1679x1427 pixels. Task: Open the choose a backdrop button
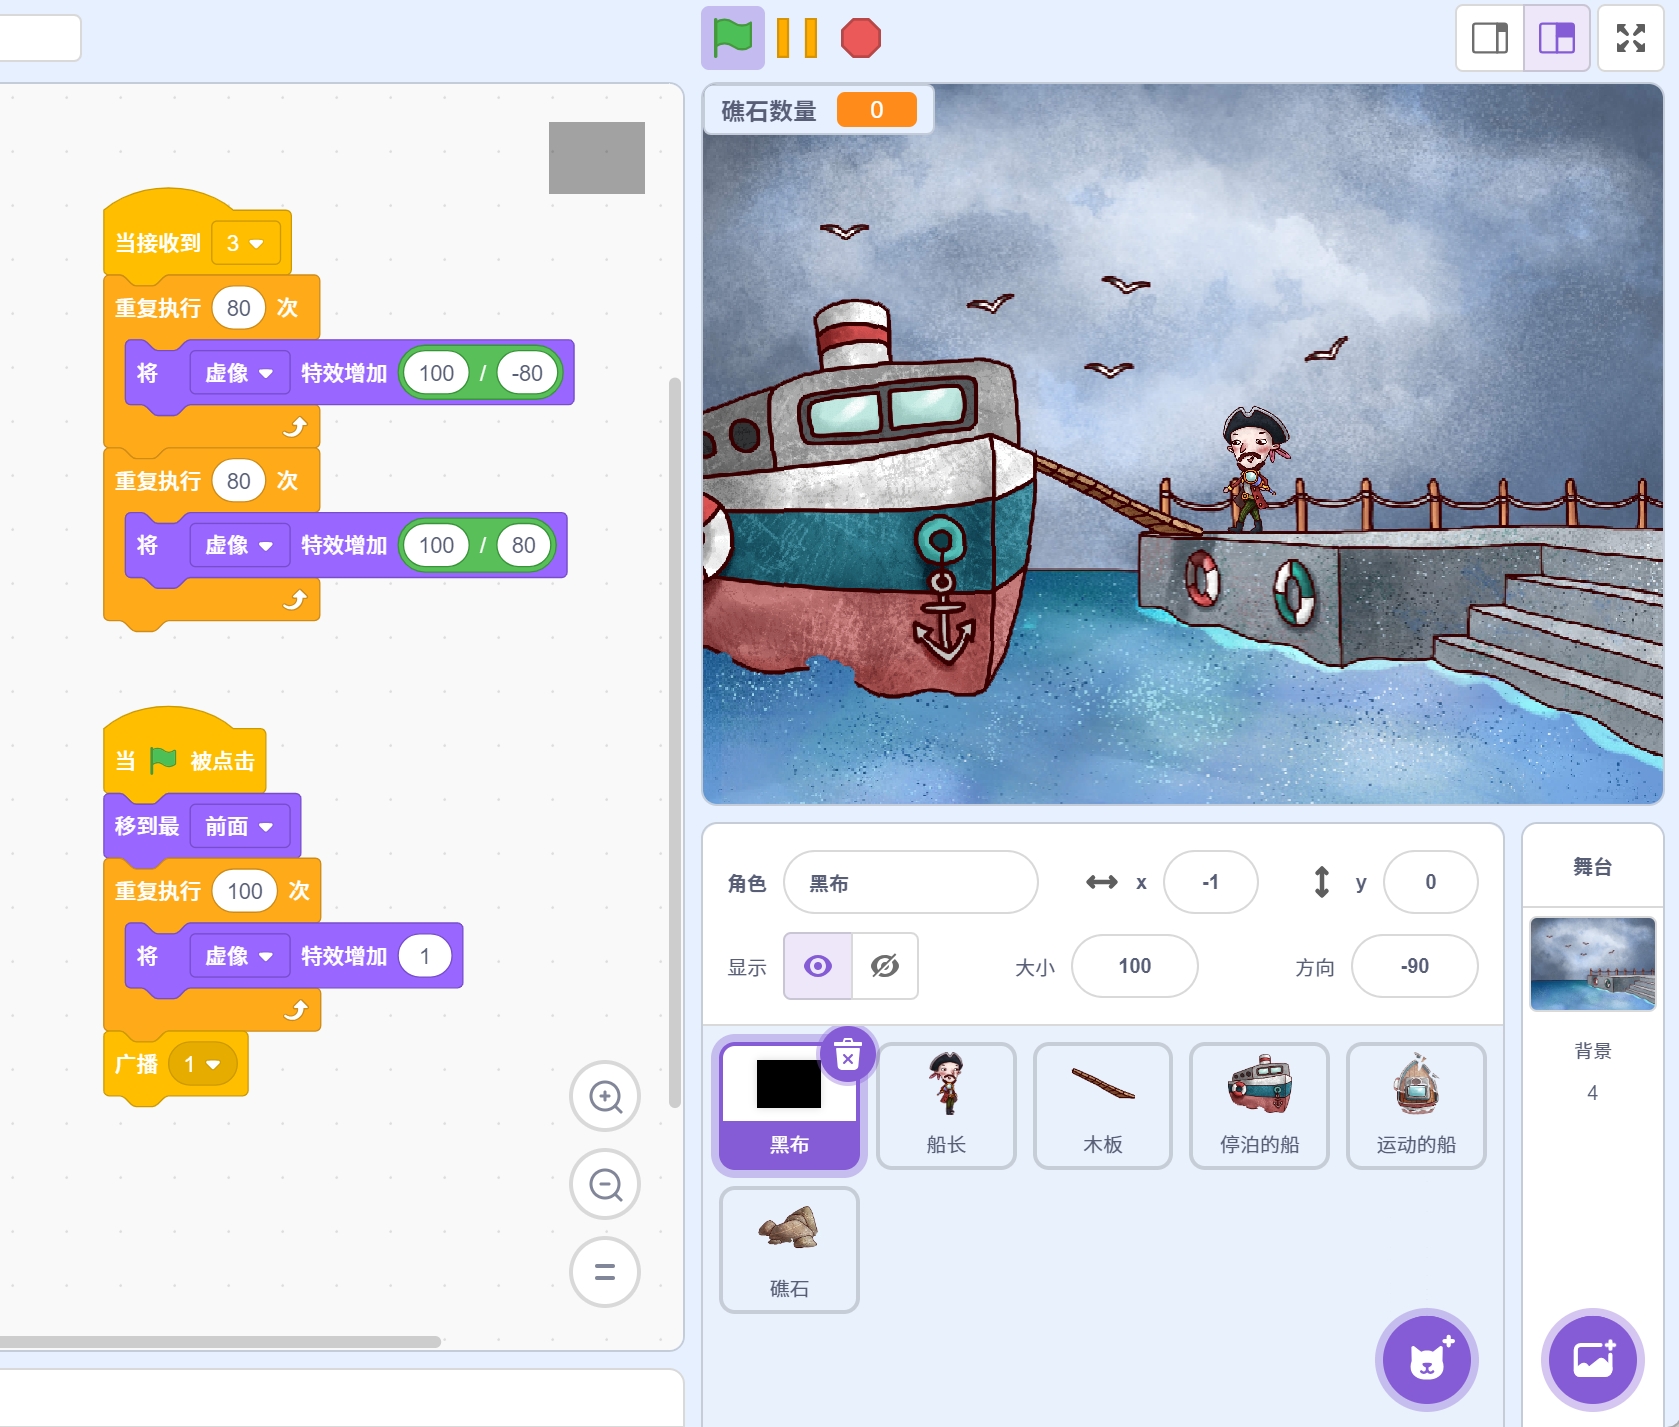tap(1592, 1360)
